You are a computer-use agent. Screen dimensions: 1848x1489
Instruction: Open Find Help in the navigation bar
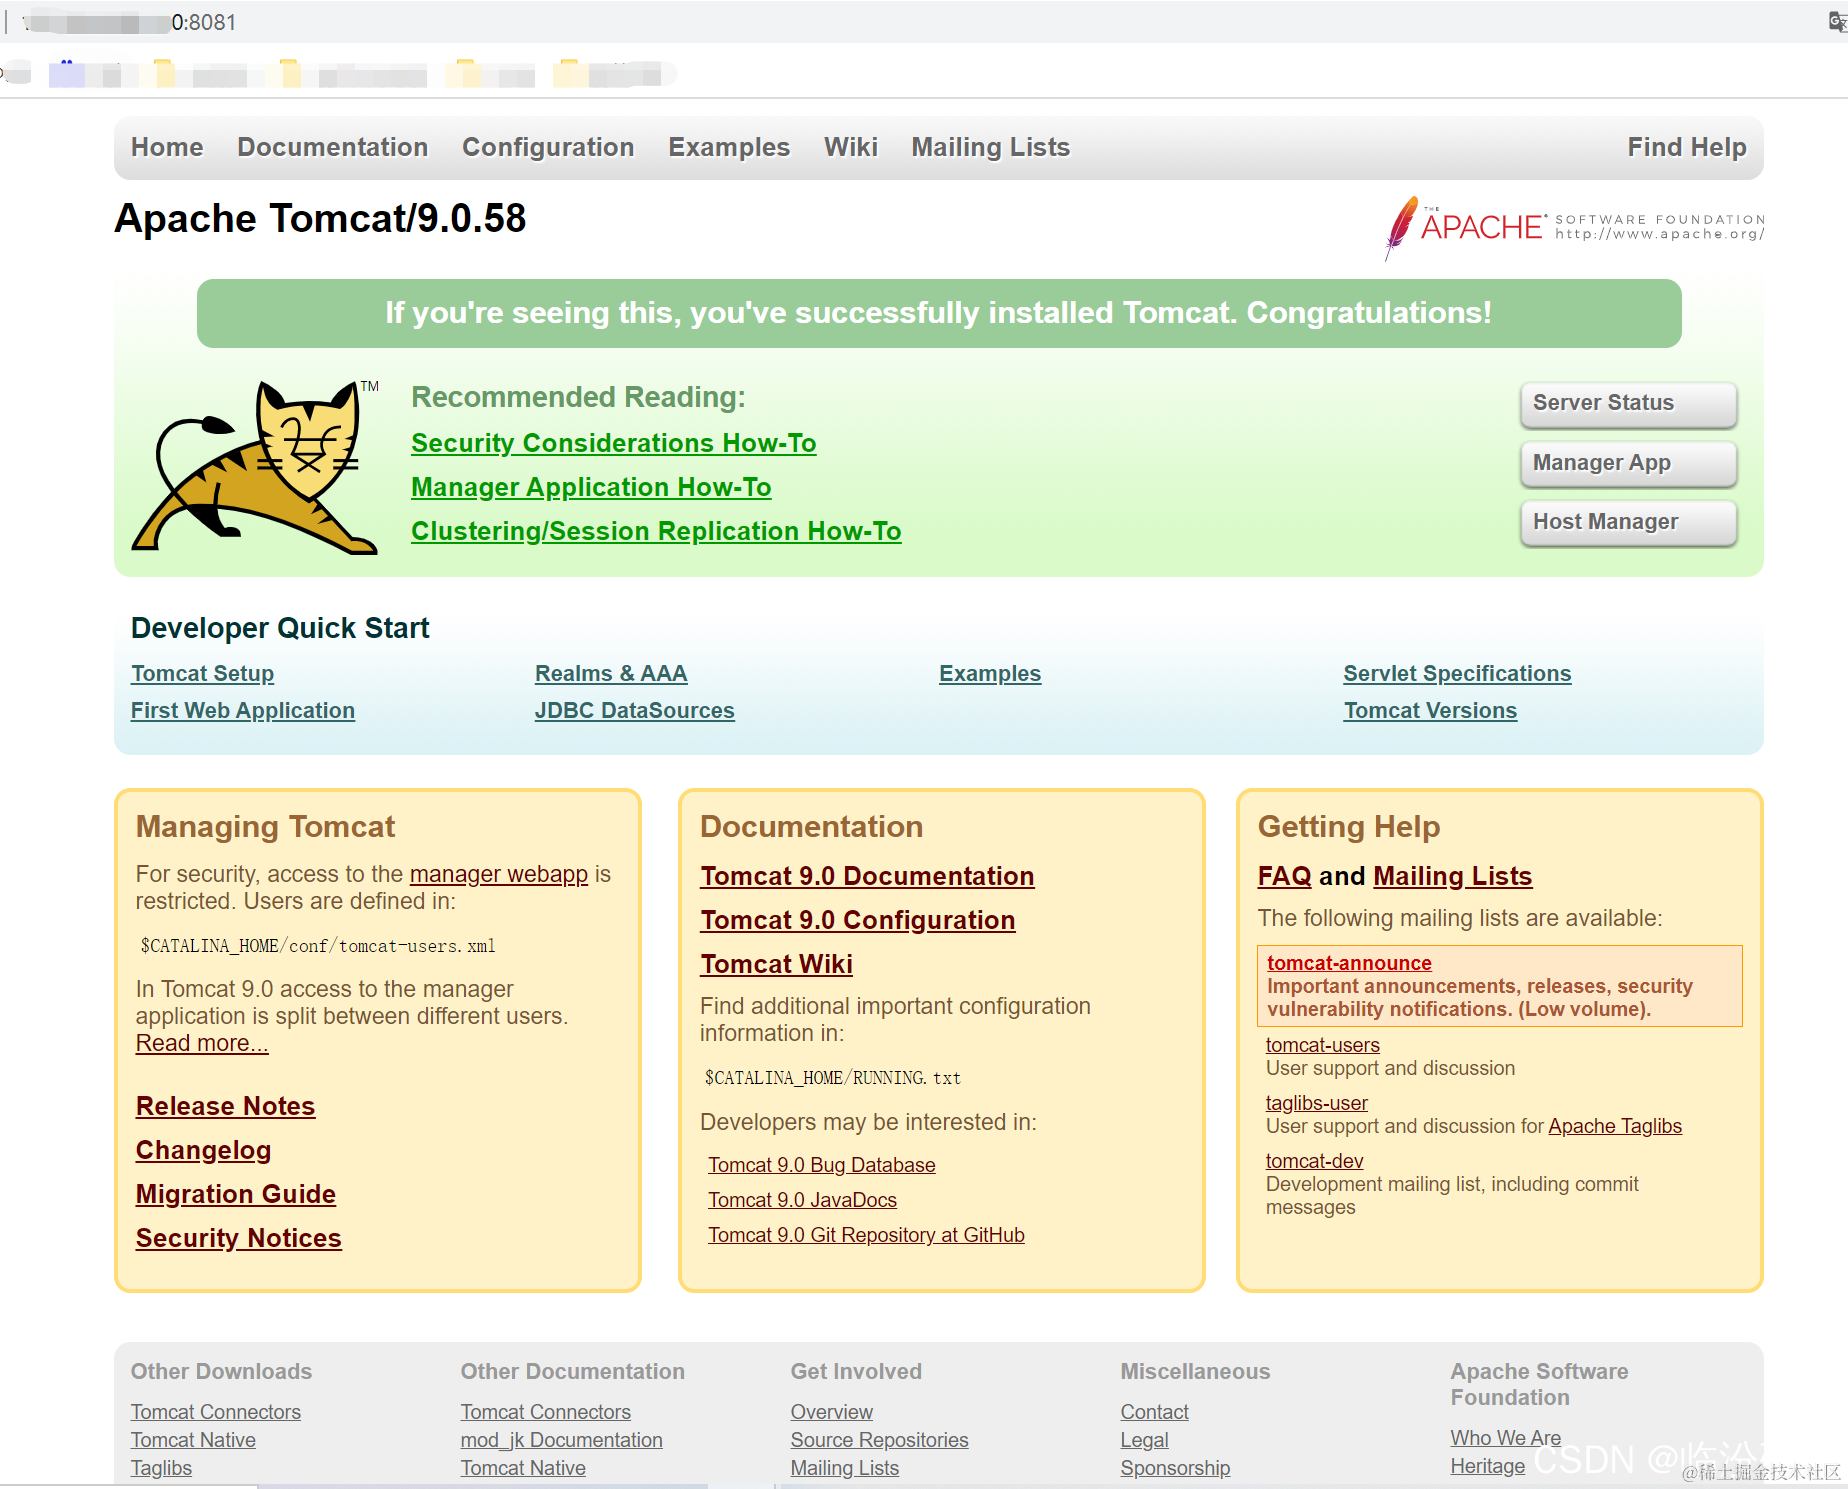click(x=1686, y=147)
